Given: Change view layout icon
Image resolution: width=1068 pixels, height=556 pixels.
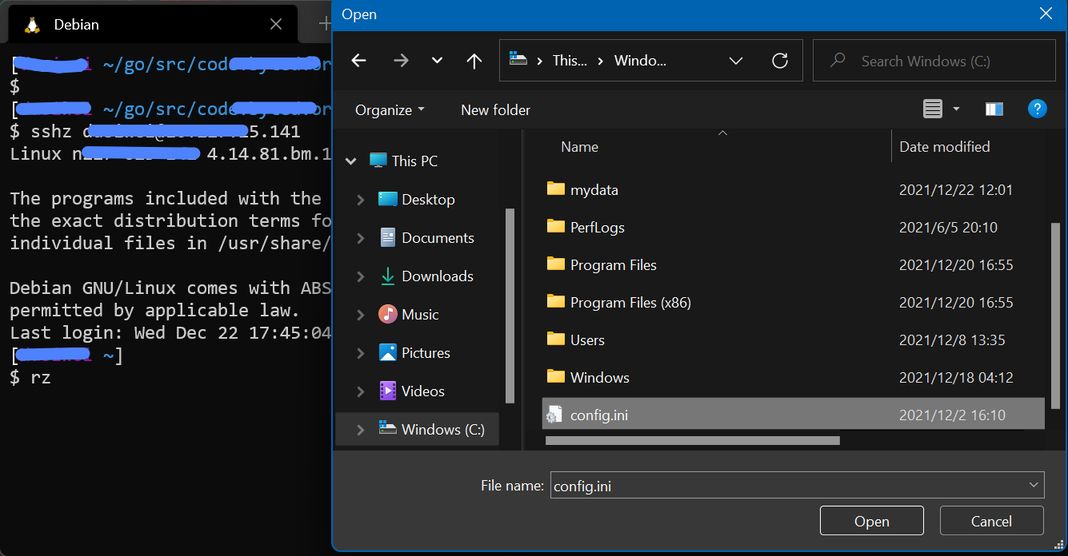Looking at the screenshot, I should click(x=932, y=109).
